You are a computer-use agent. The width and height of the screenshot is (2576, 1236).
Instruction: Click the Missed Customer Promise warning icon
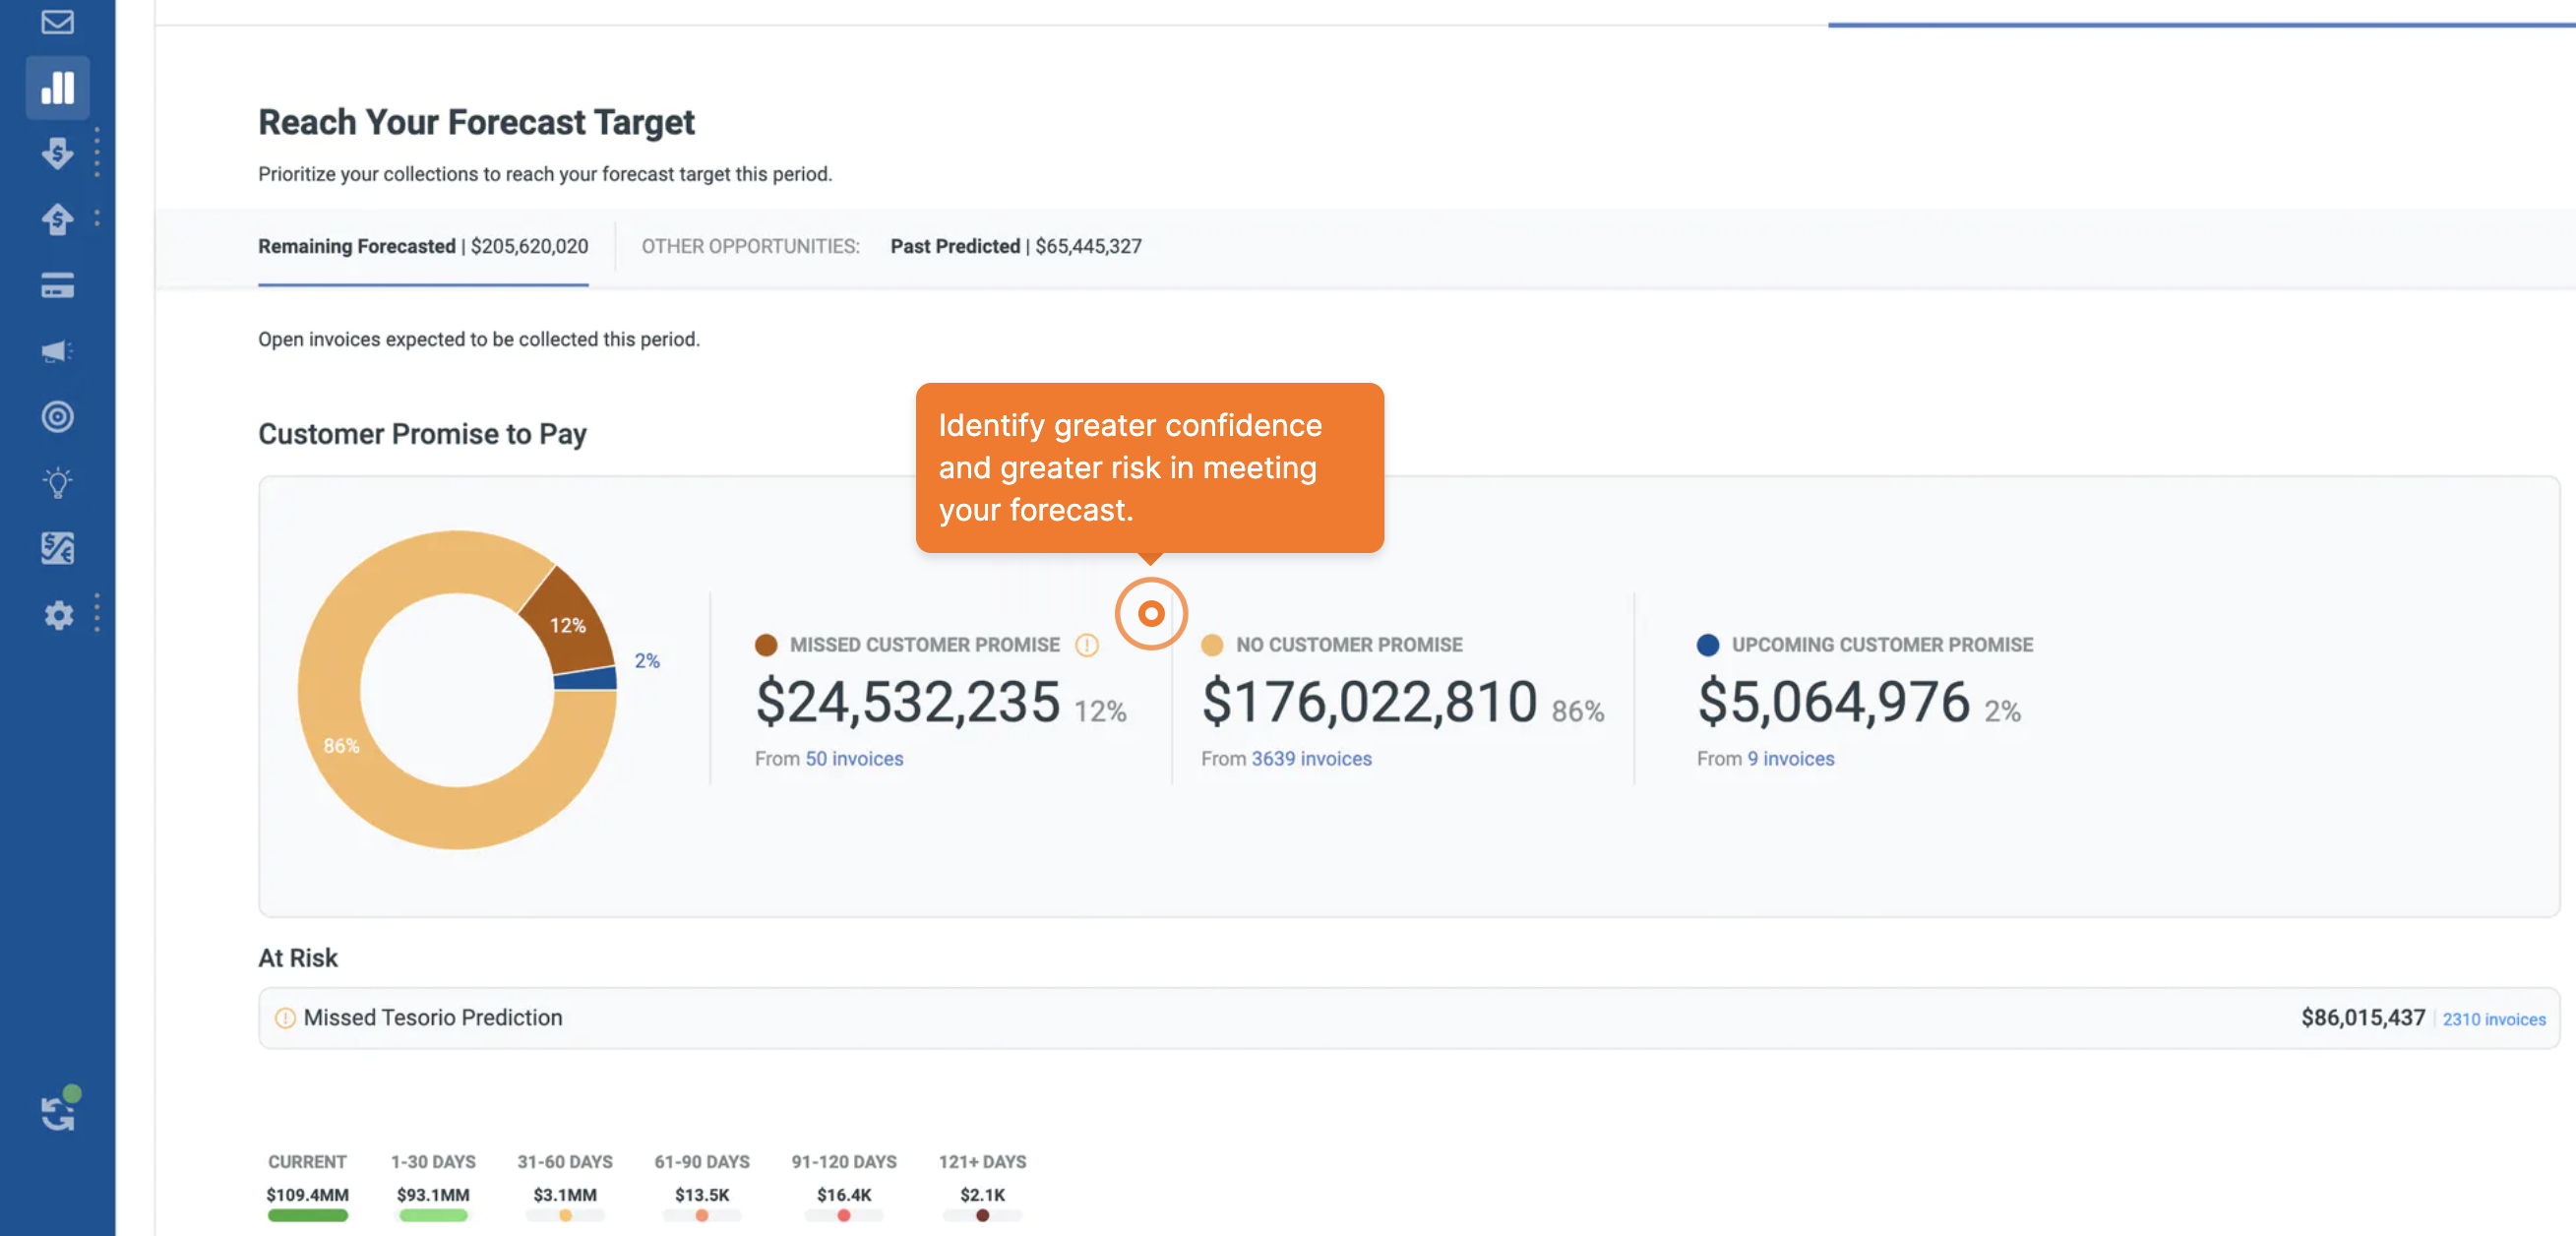point(1086,645)
